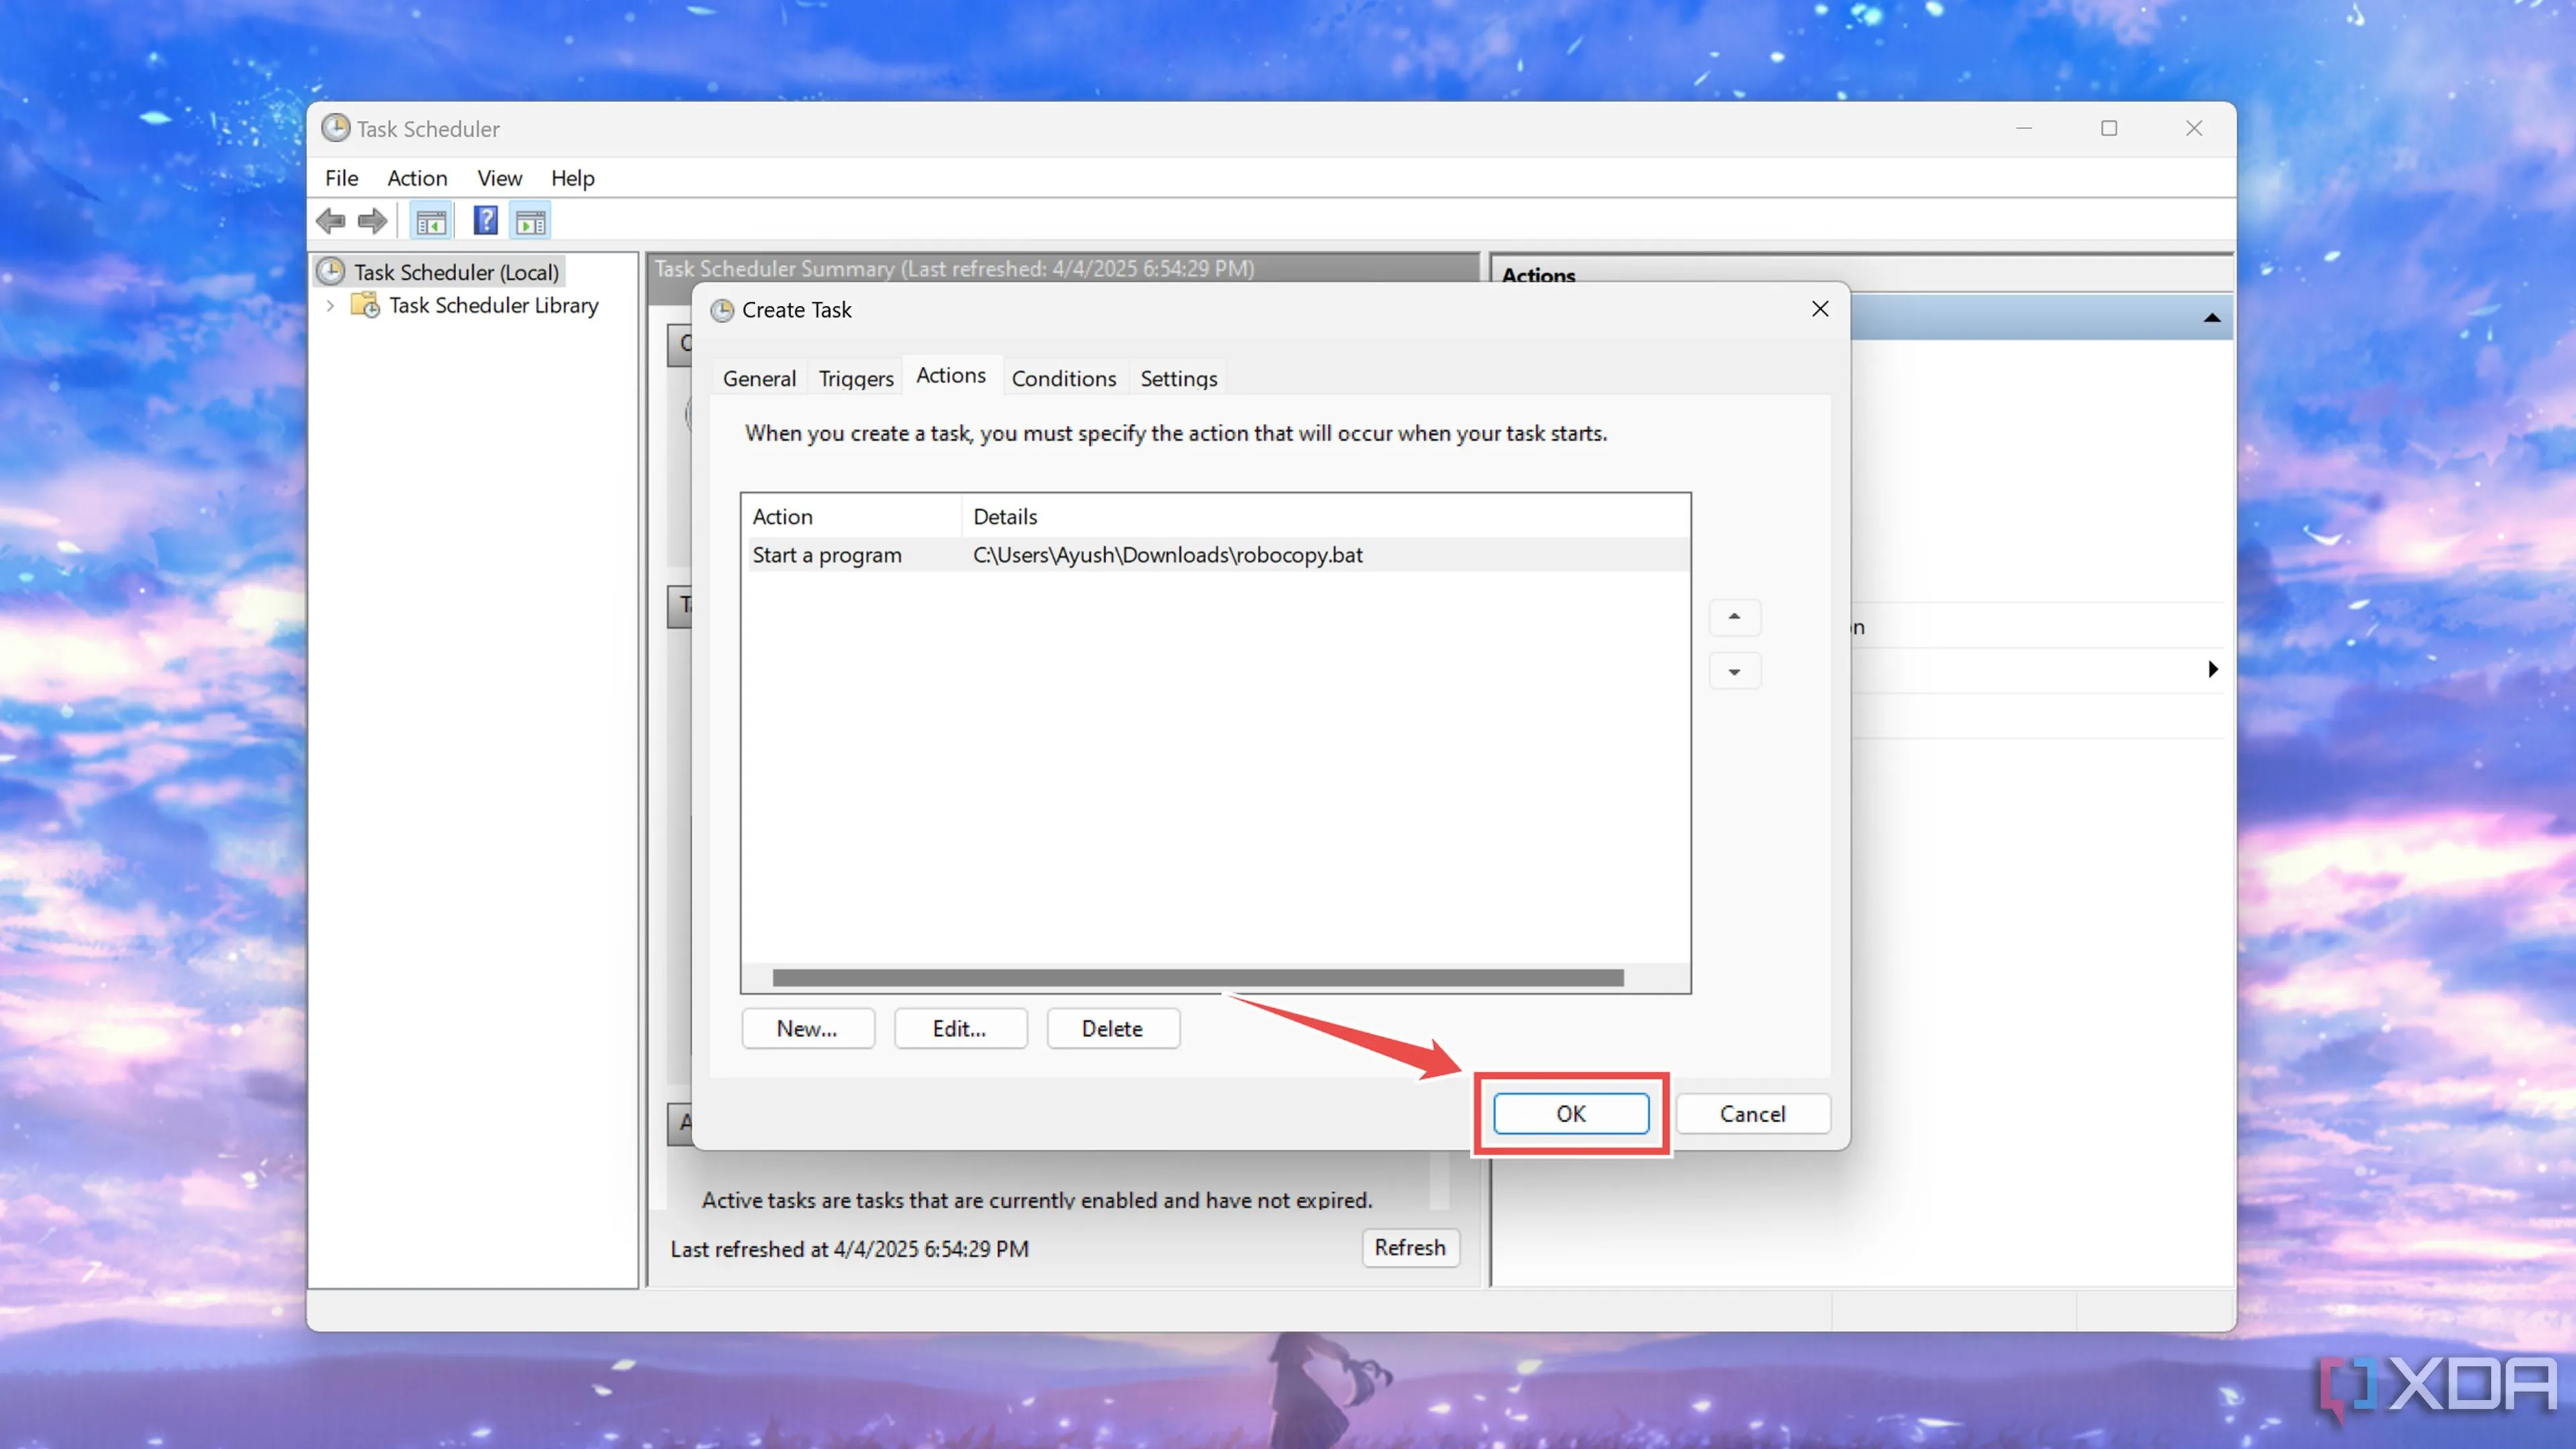The height and width of the screenshot is (1449, 2576).
Task: Click the Back arrow toolbar icon
Action: [x=331, y=221]
